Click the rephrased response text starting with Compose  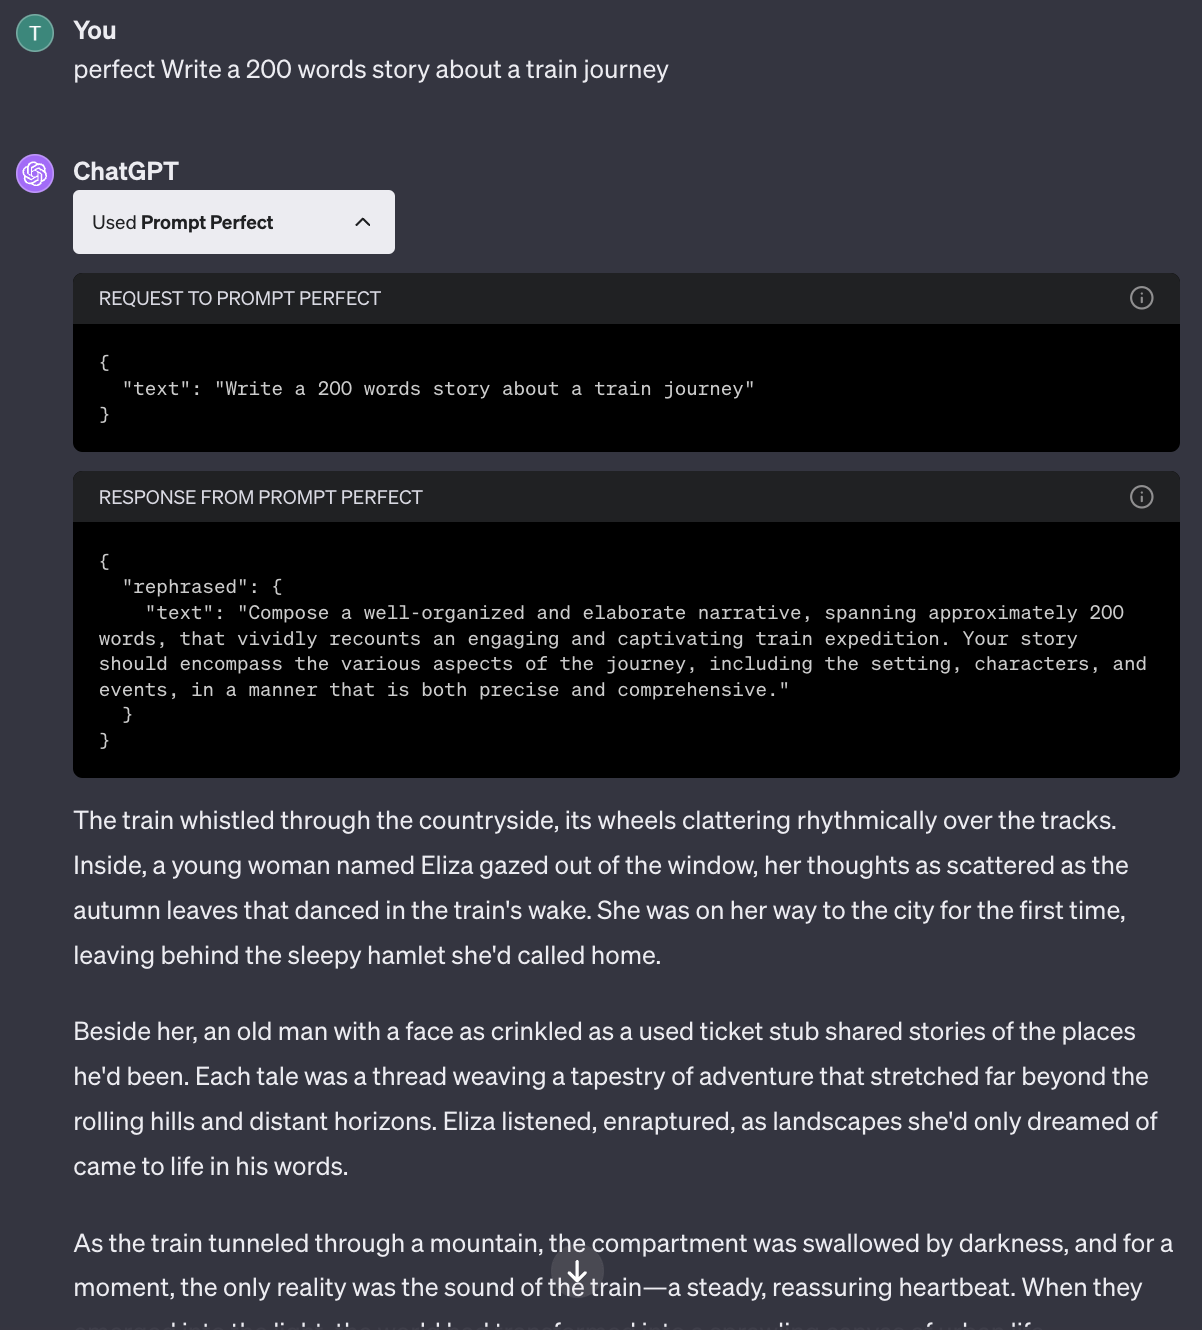pyautogui.click(x=620, y=651)
